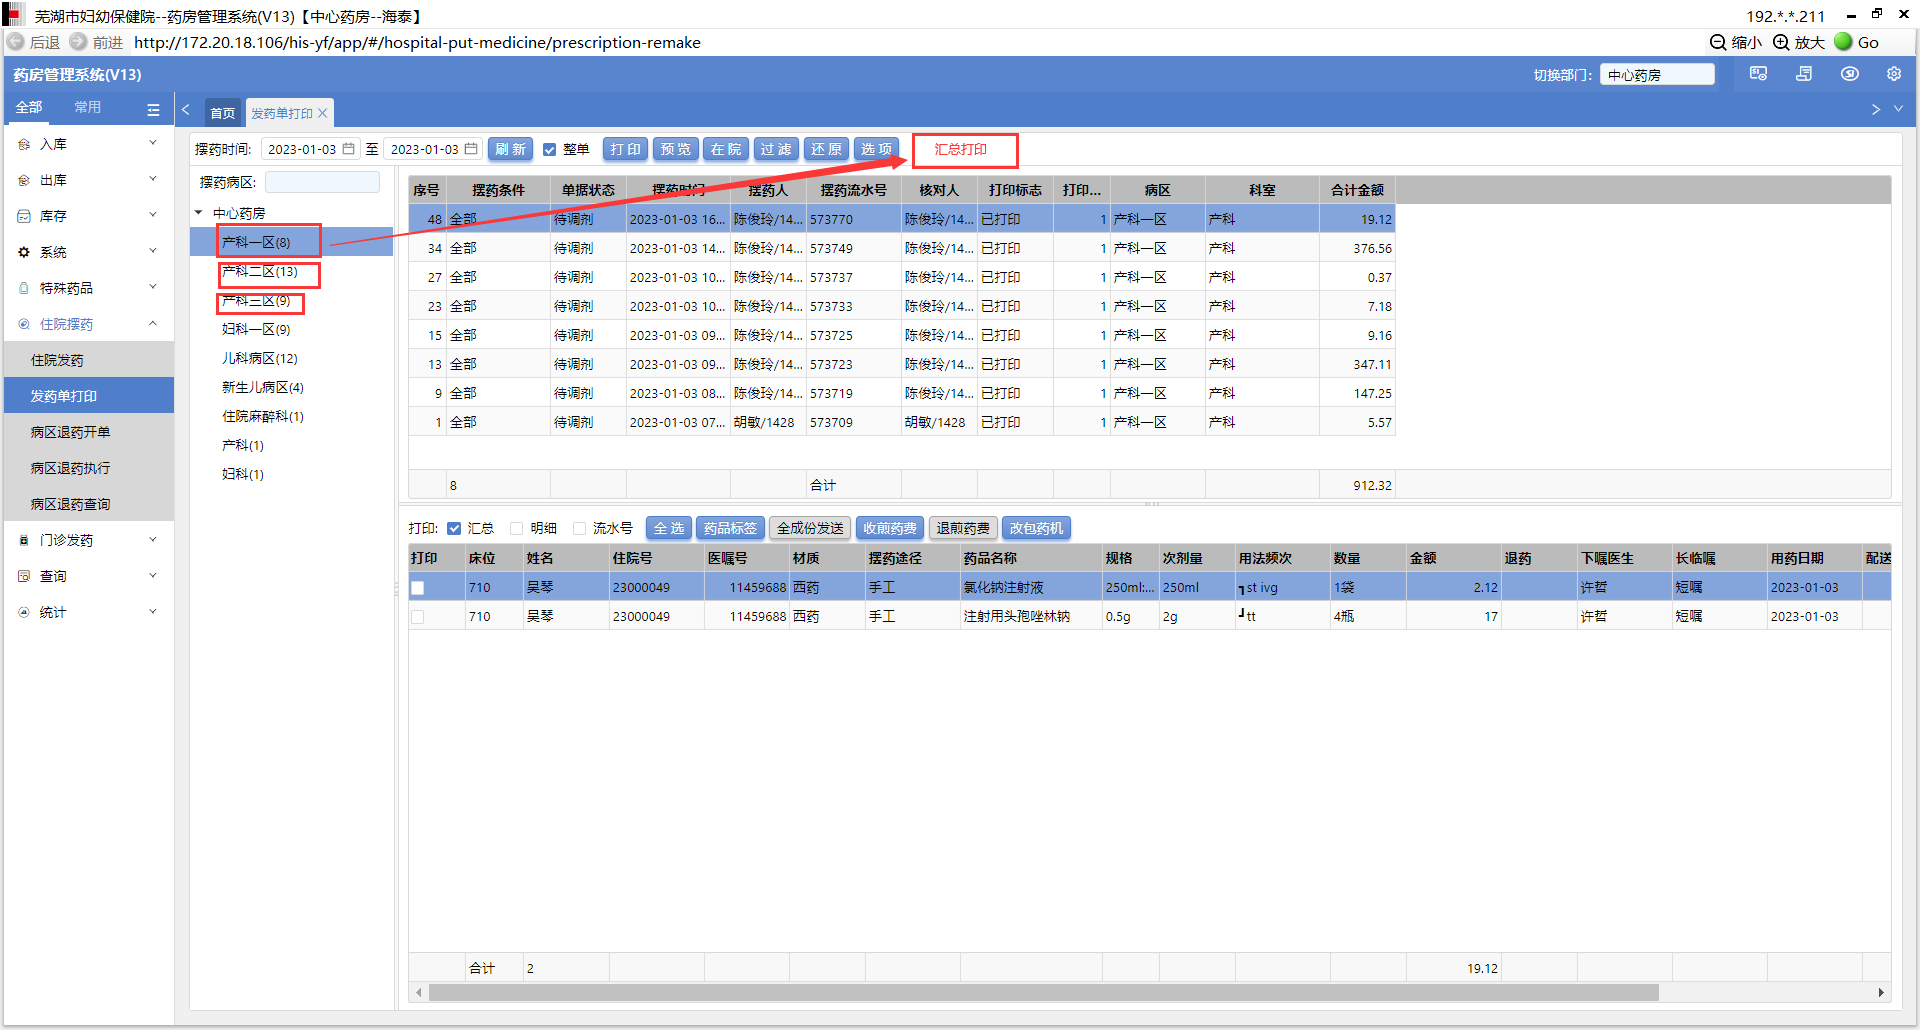
Task: Expand the chevron beside 统计
Action: (x=153, y=612)
